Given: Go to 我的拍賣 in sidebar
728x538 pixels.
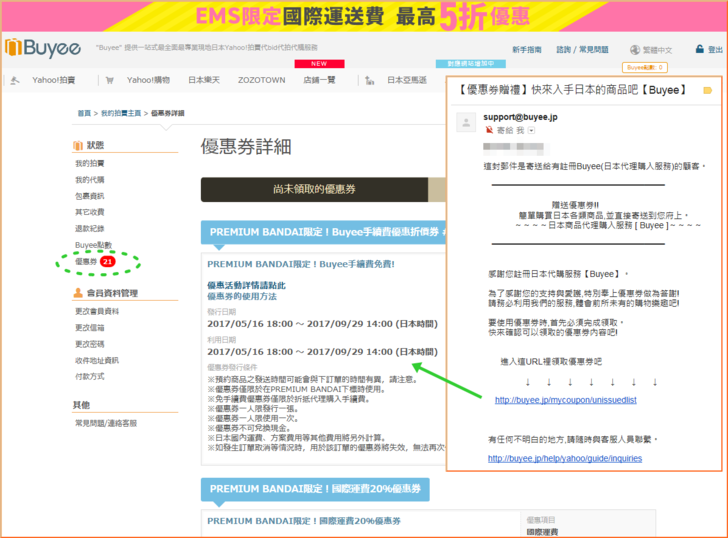Looking at the screenshot, I should pyautogui.click(x=90, y=163).
